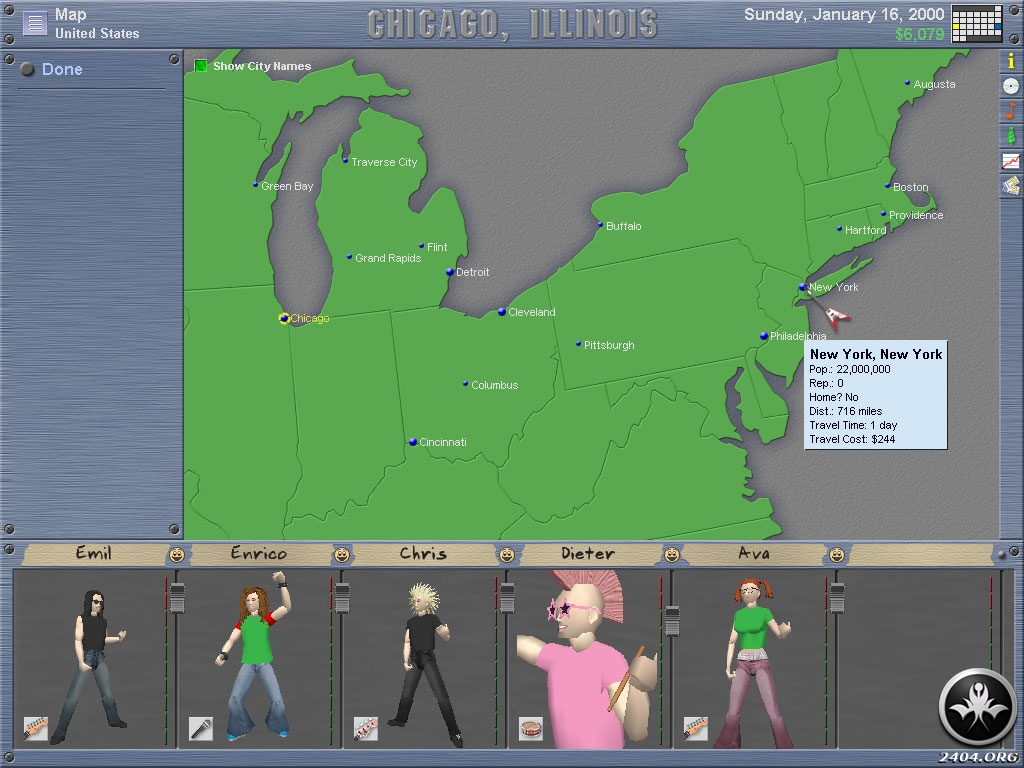Open the red line chart icon
Viewport: 1024px width, 768px height.
1011,161
